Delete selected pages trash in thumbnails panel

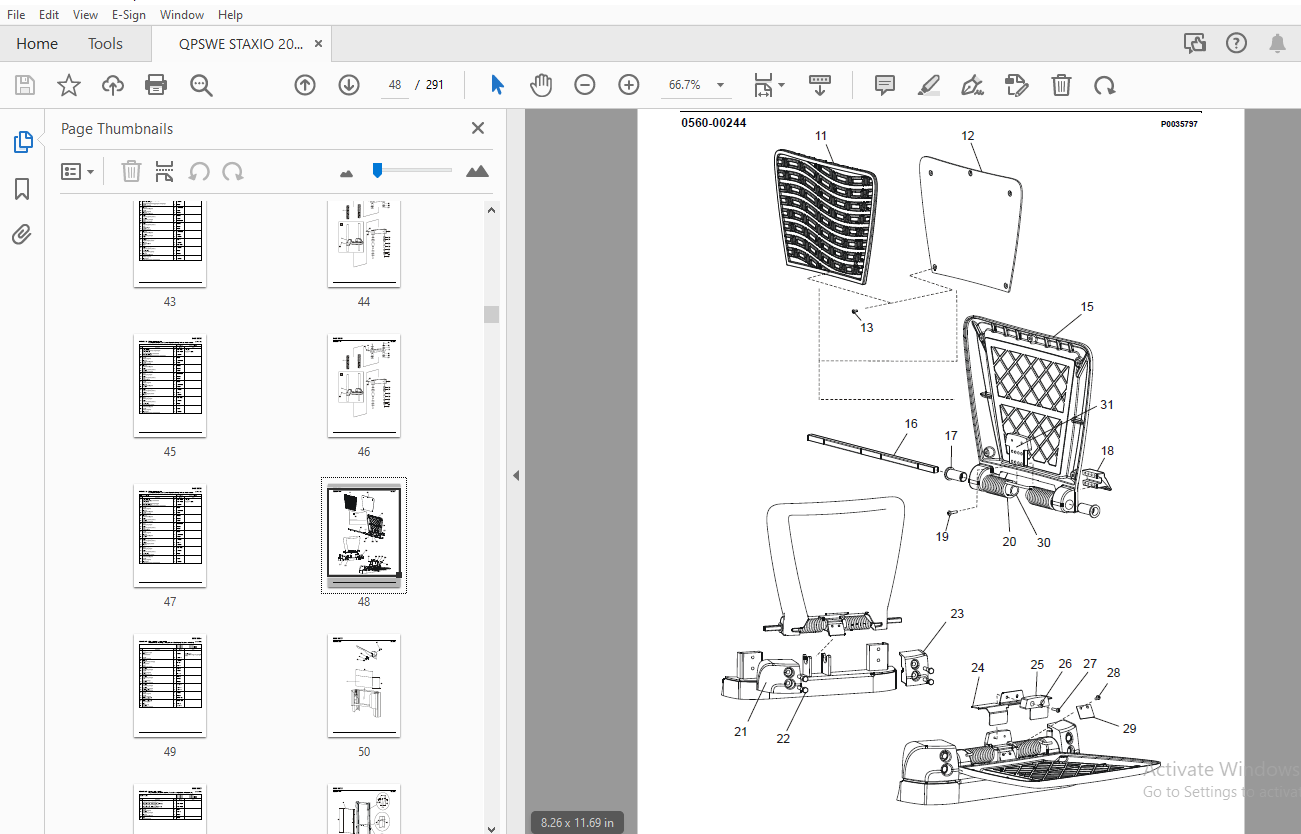click(x=131, y=171)
